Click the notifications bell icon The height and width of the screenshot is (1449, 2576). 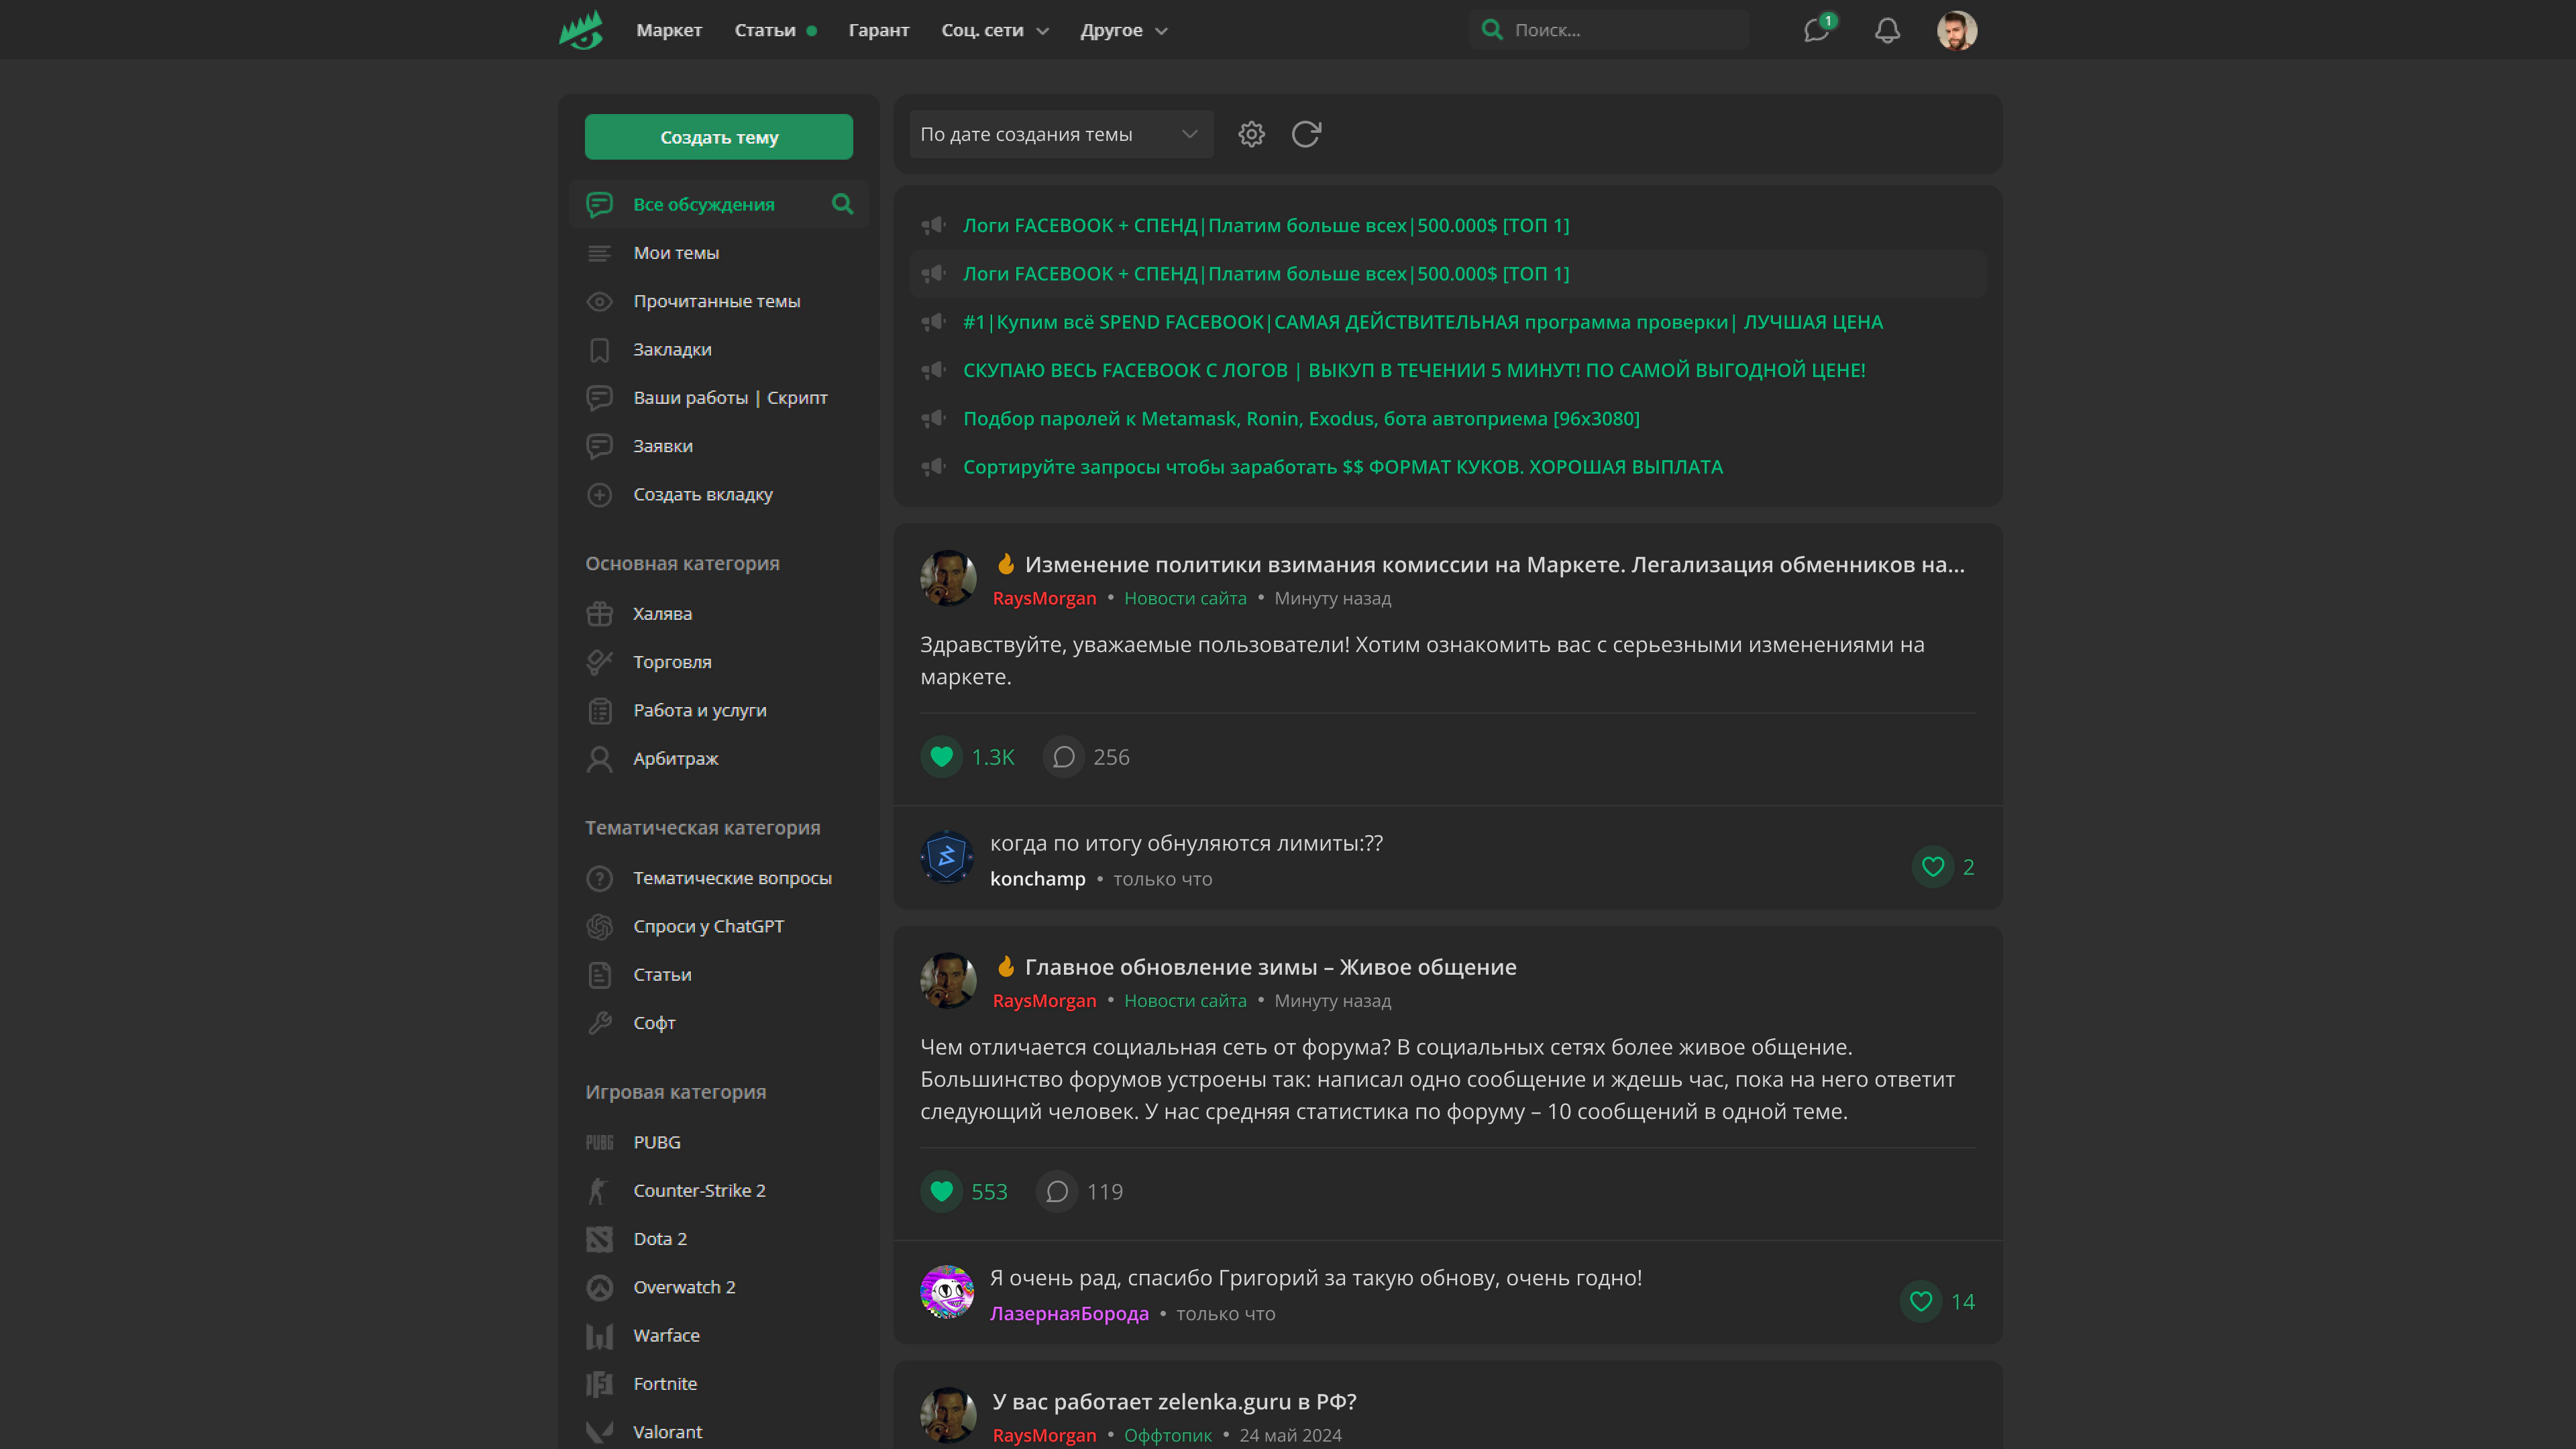1887,30
